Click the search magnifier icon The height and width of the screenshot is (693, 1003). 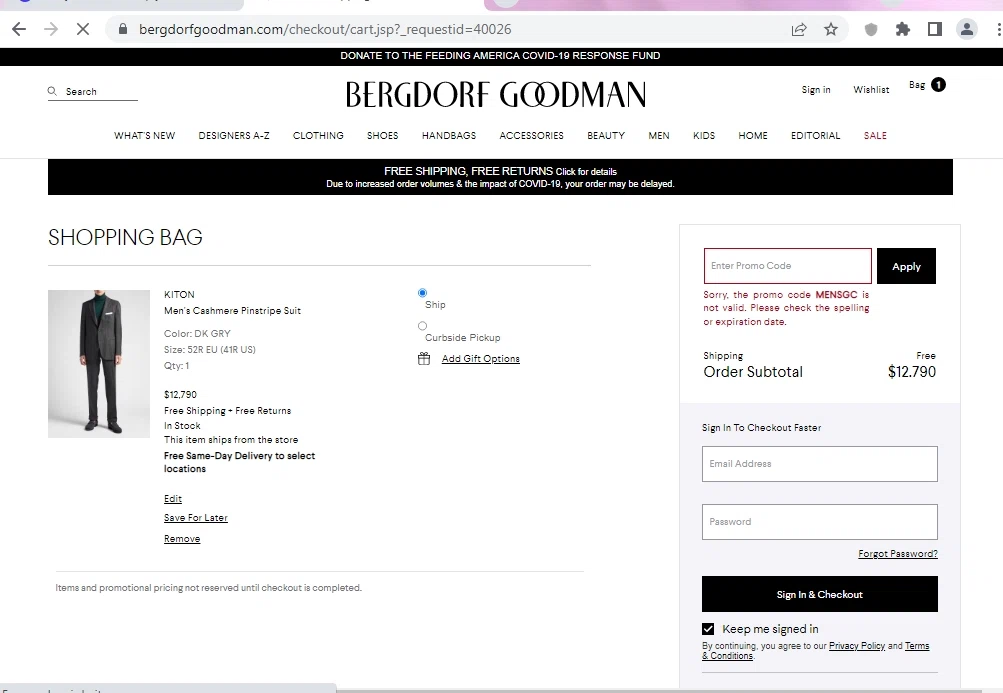(x=52, y=92)
